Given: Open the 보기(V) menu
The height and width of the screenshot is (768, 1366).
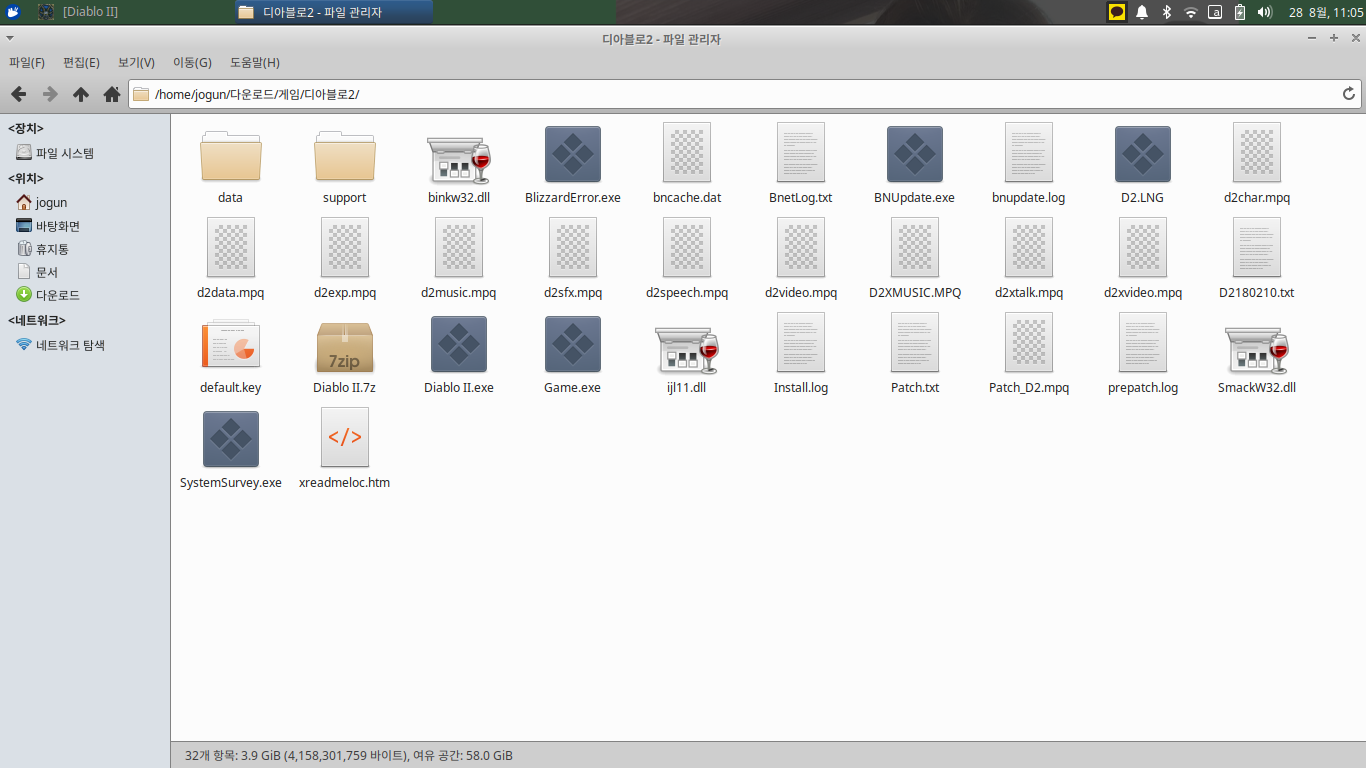Looking at the screenshot, I should (137, 62).
